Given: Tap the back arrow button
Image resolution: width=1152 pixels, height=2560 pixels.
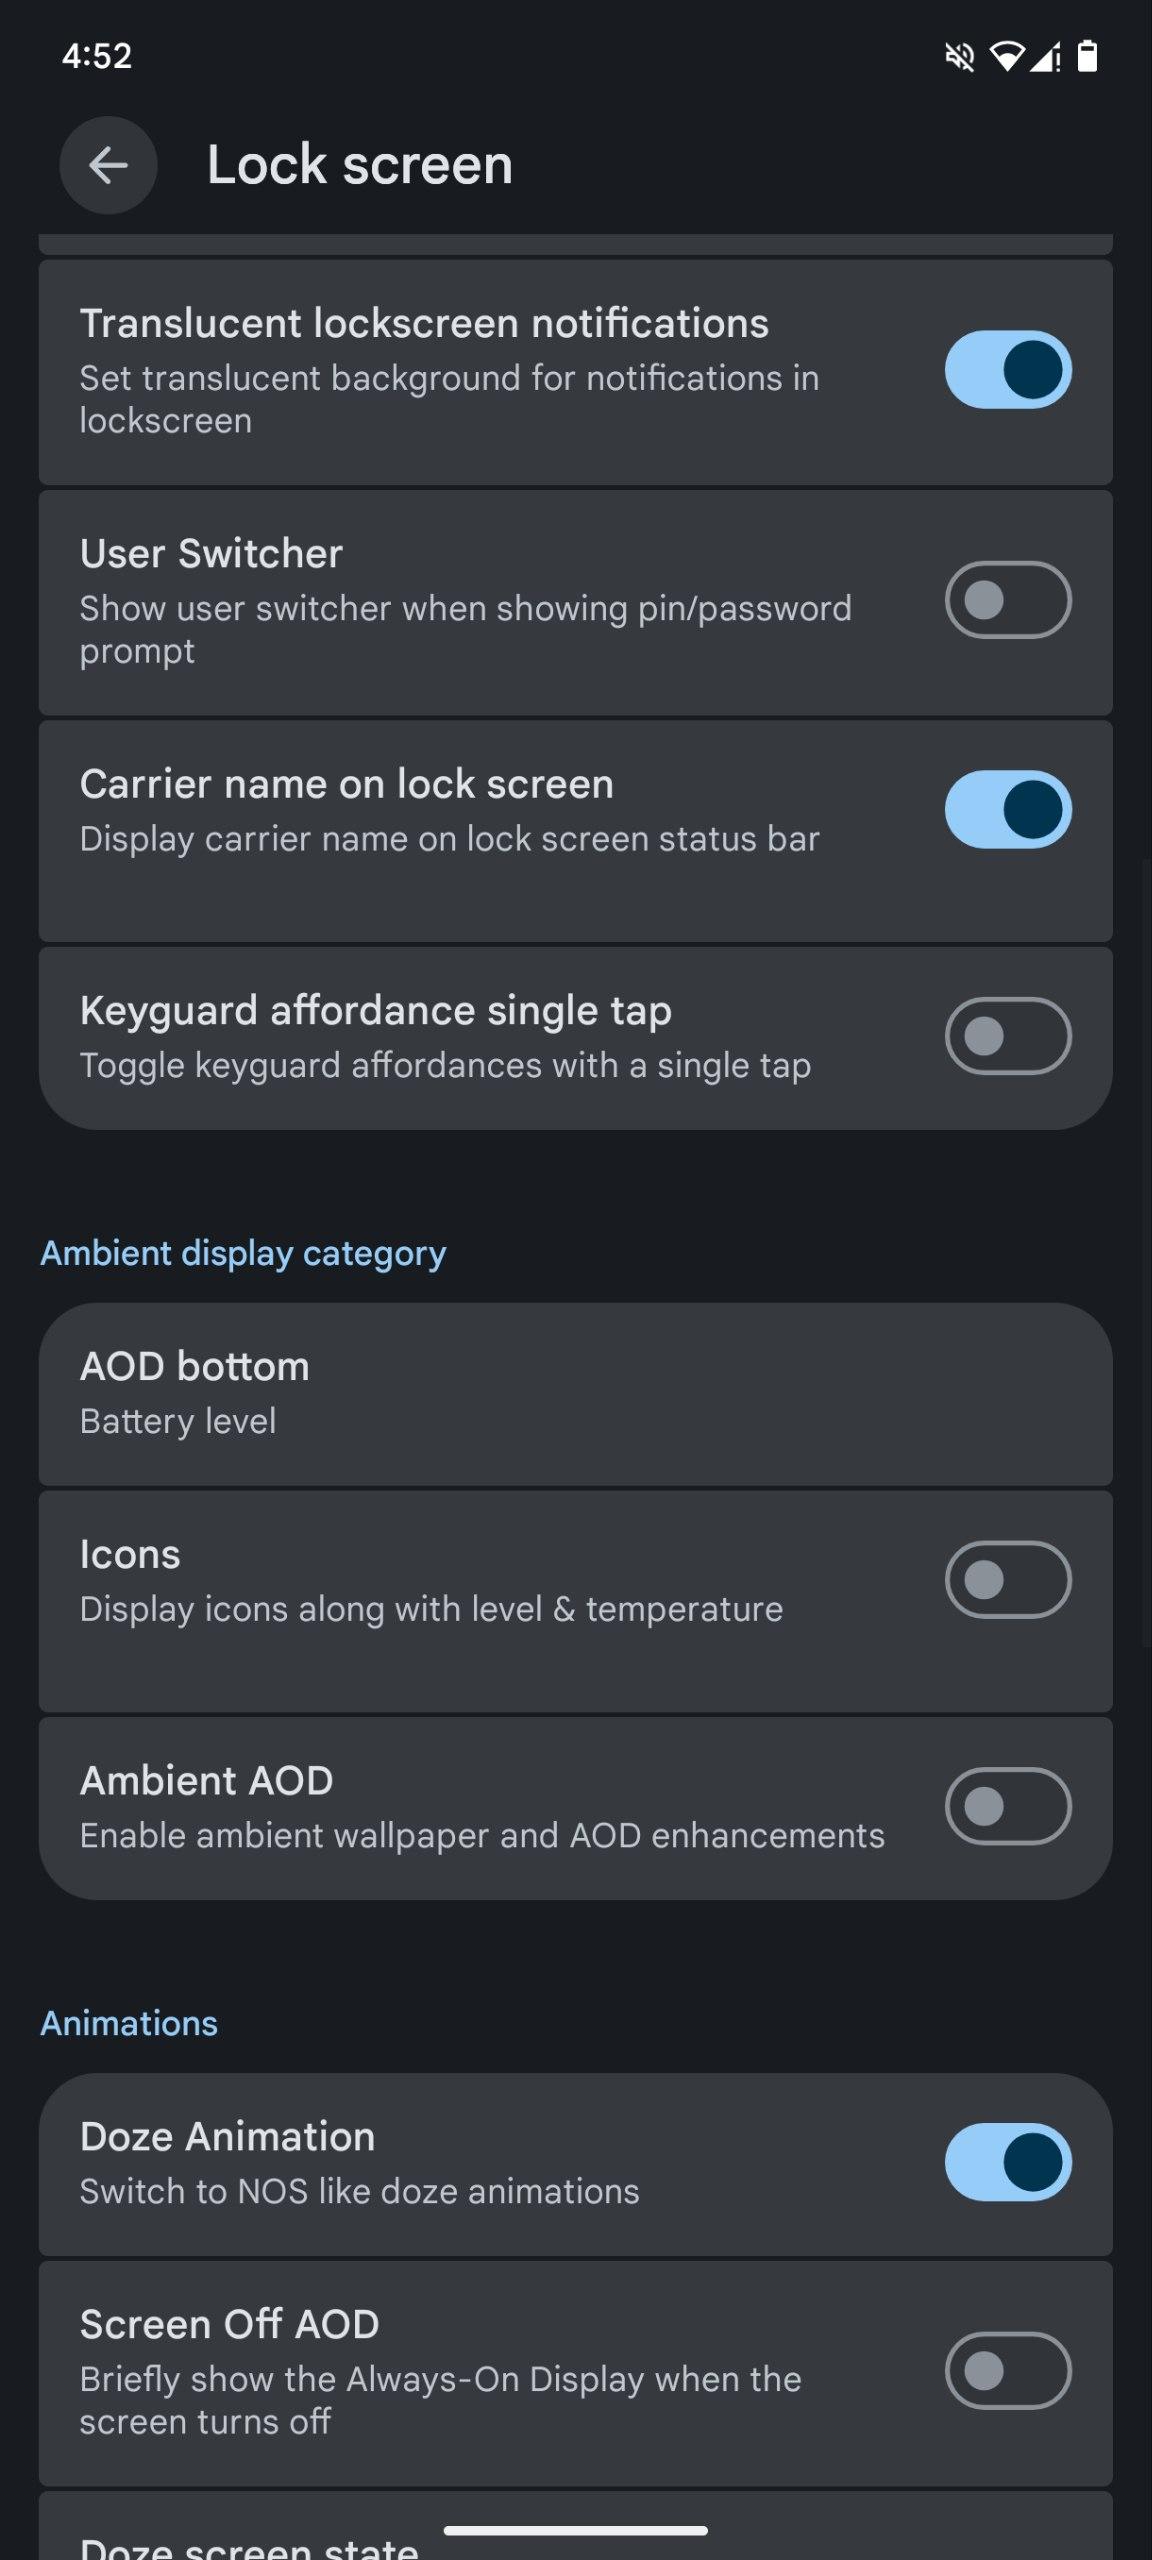Looking at the screenshot, I should pyautogui.click(x=108, y=165).
